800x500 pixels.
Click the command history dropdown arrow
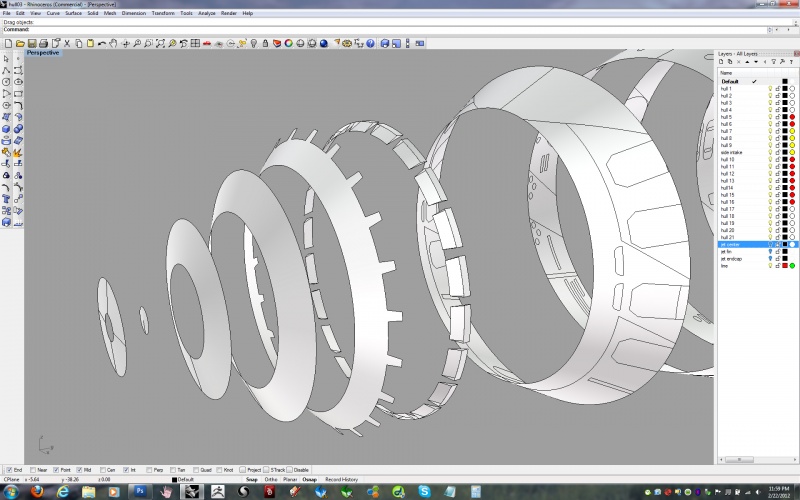coord(770,30)
